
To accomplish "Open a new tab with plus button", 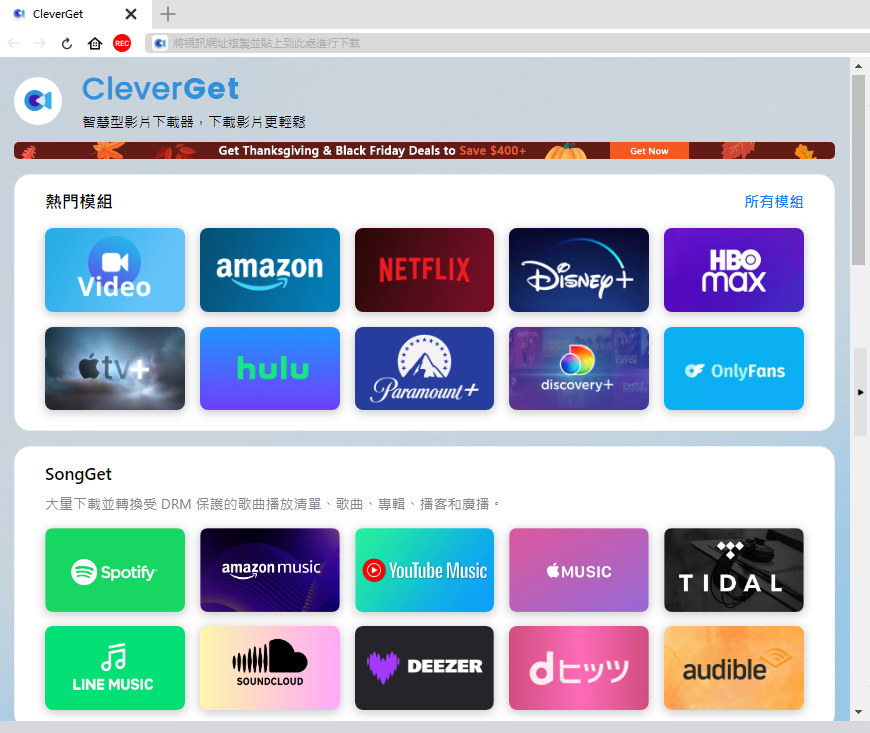I will click(168, 14).
